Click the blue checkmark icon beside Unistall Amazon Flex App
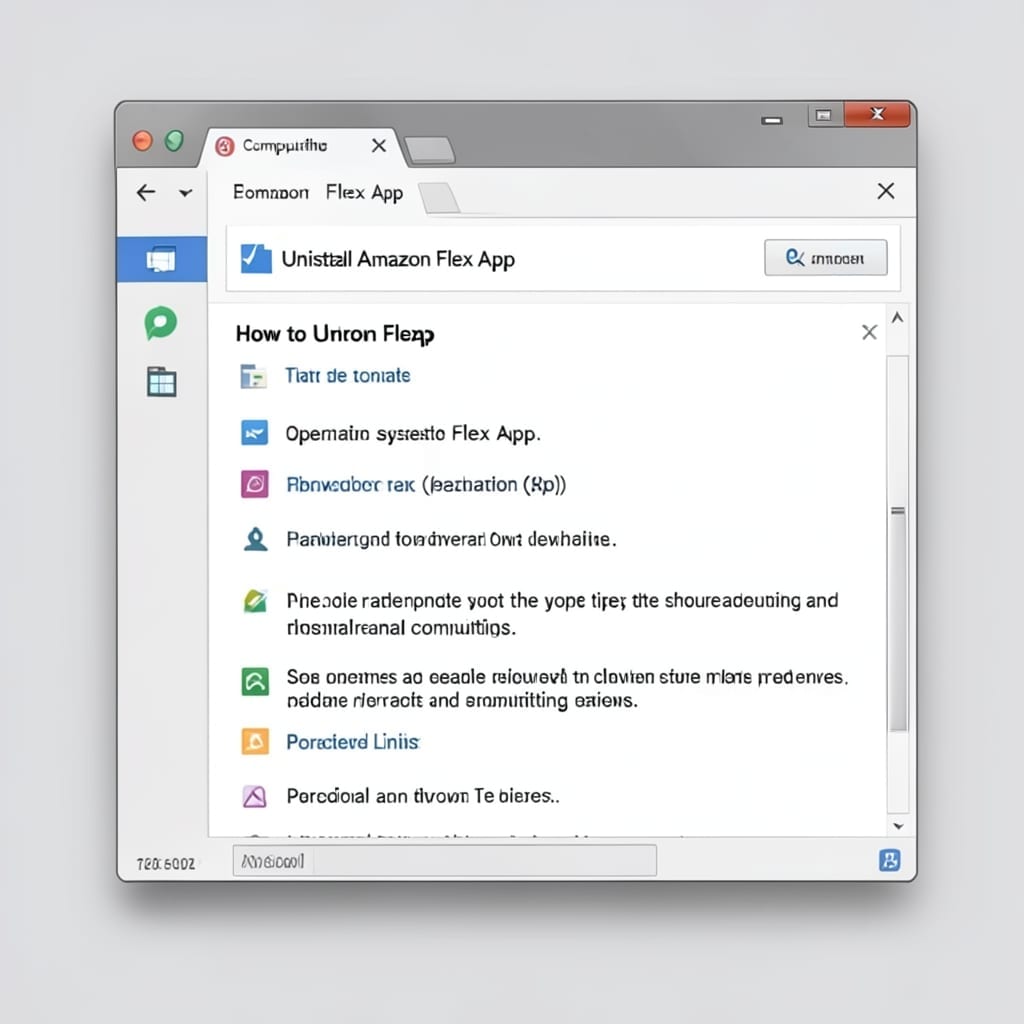The width and height of the screenshot is (1024, 1024). pos(255,259)
